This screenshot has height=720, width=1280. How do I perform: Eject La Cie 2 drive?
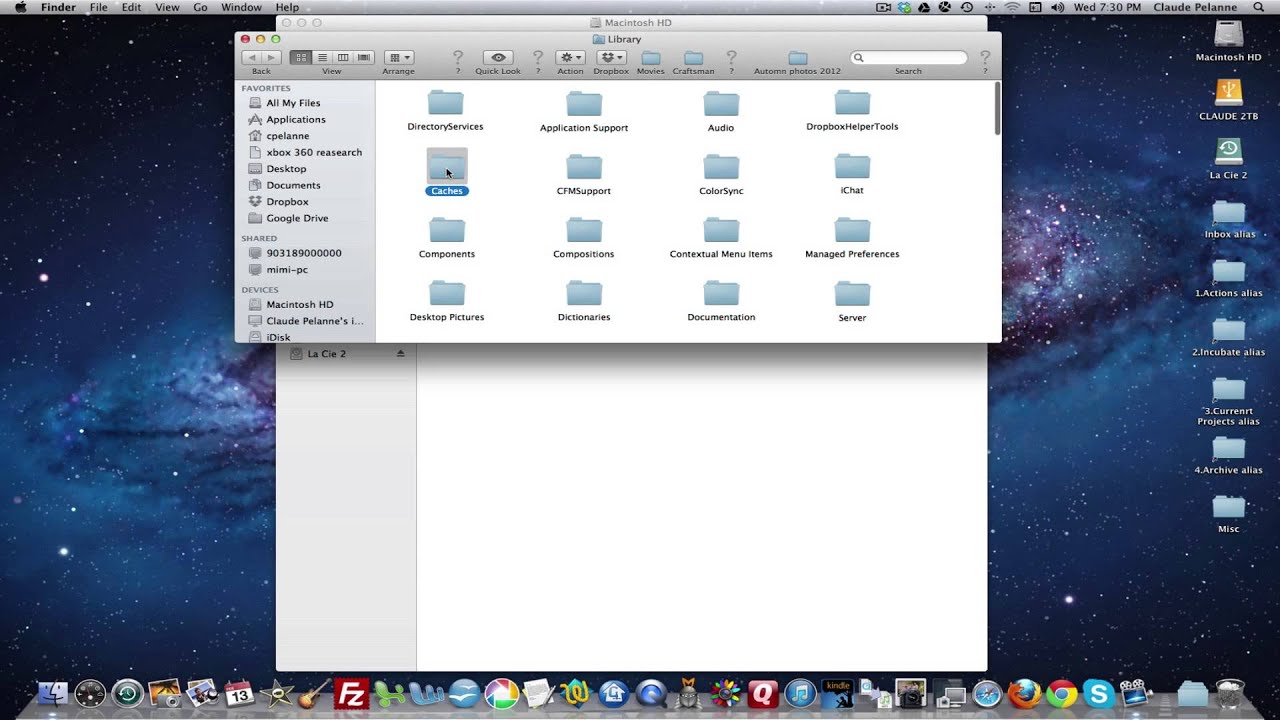[401, 354]
